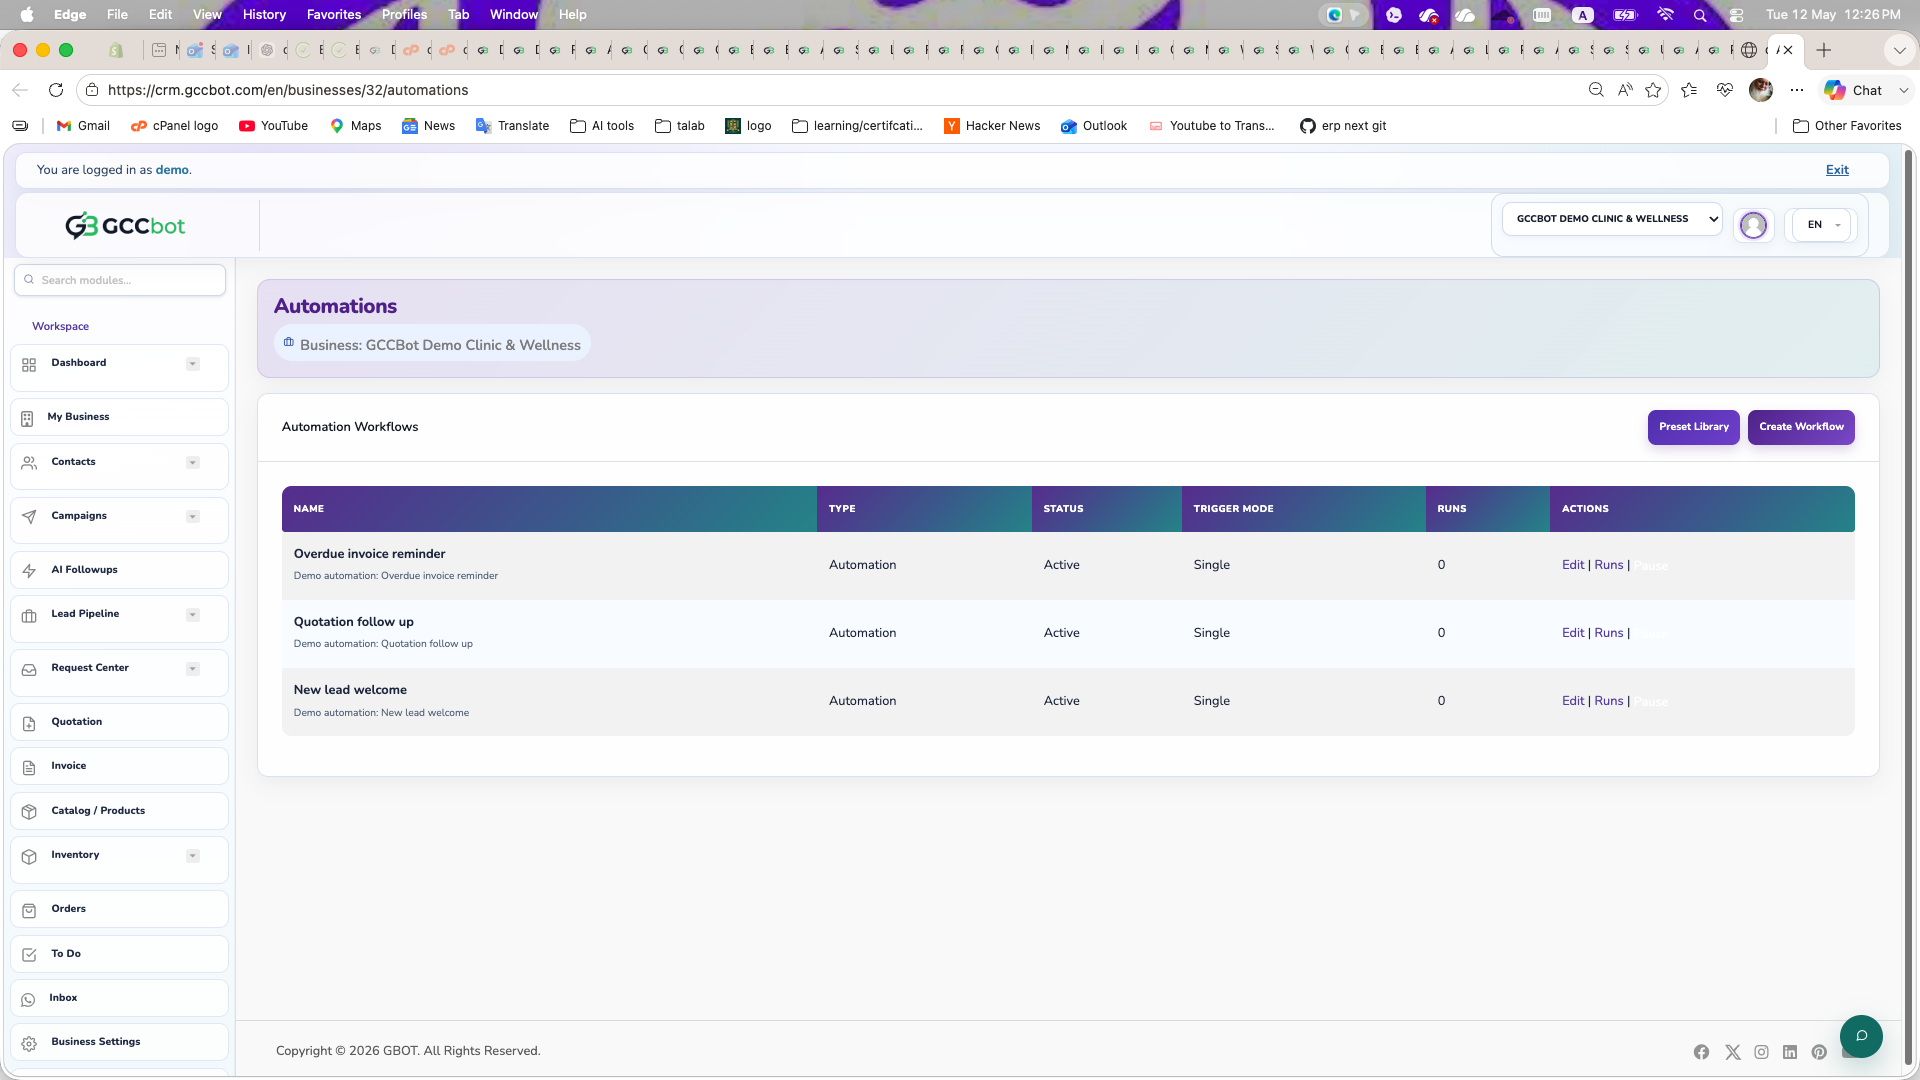Expand the Dashboard submenu arrow
Image resolution: width=1920 pixels, height=1080 pixels.
(x=193, y=364)
